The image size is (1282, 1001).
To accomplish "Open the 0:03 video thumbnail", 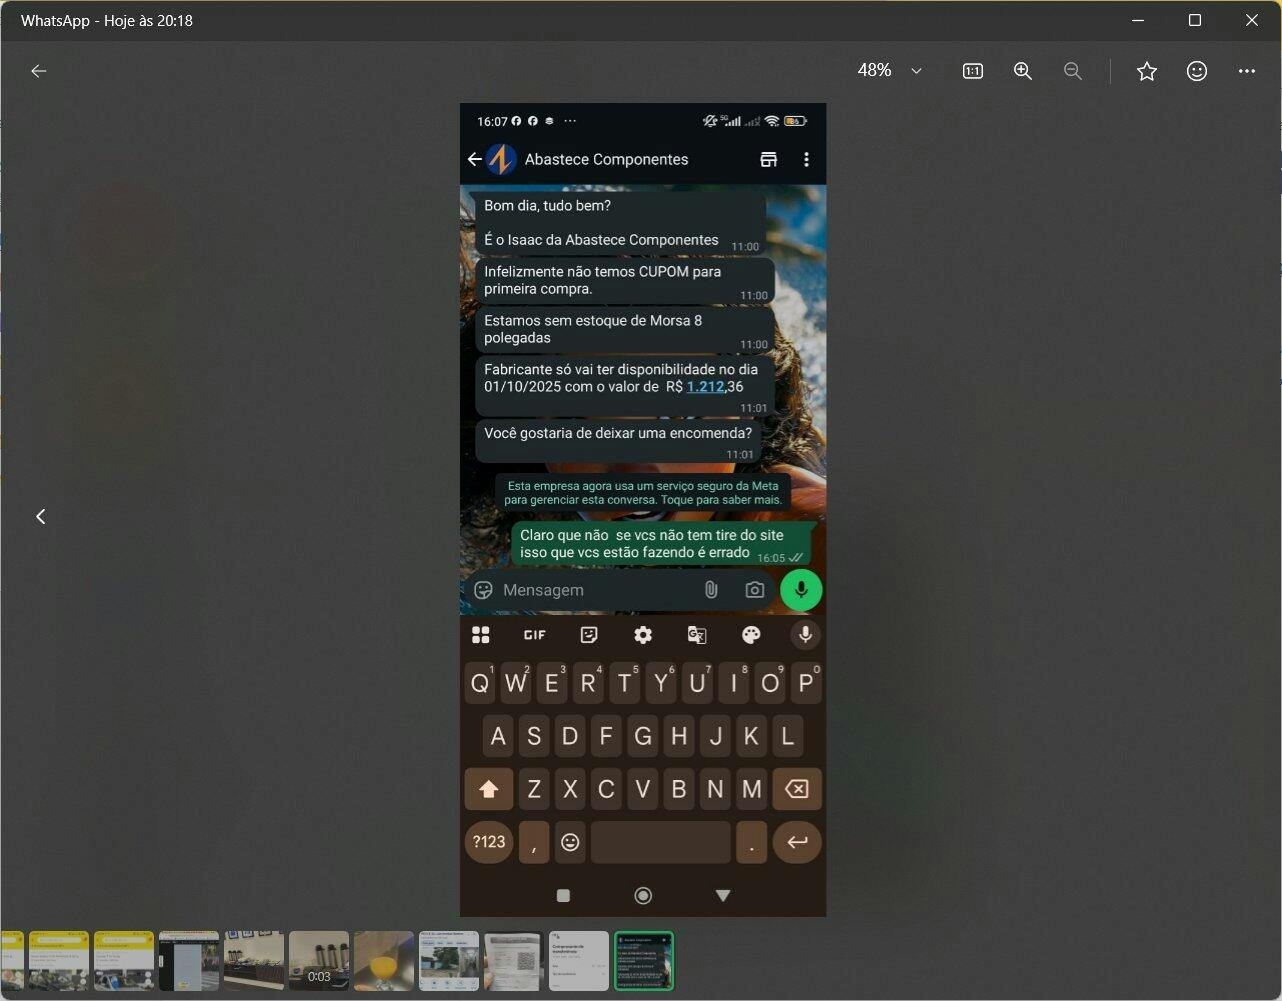I will (x=319, y=961).
